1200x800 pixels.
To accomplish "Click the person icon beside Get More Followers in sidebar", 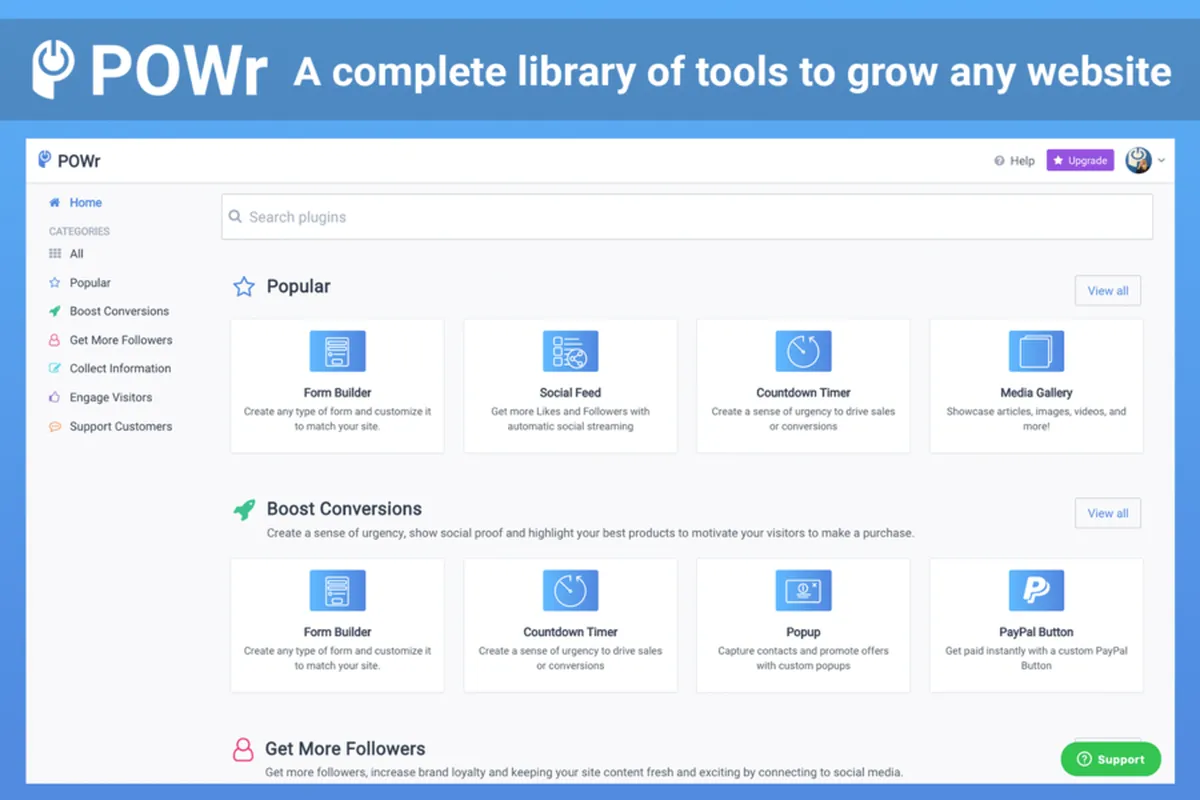I will pyautogui.click(x=55, y=340).
